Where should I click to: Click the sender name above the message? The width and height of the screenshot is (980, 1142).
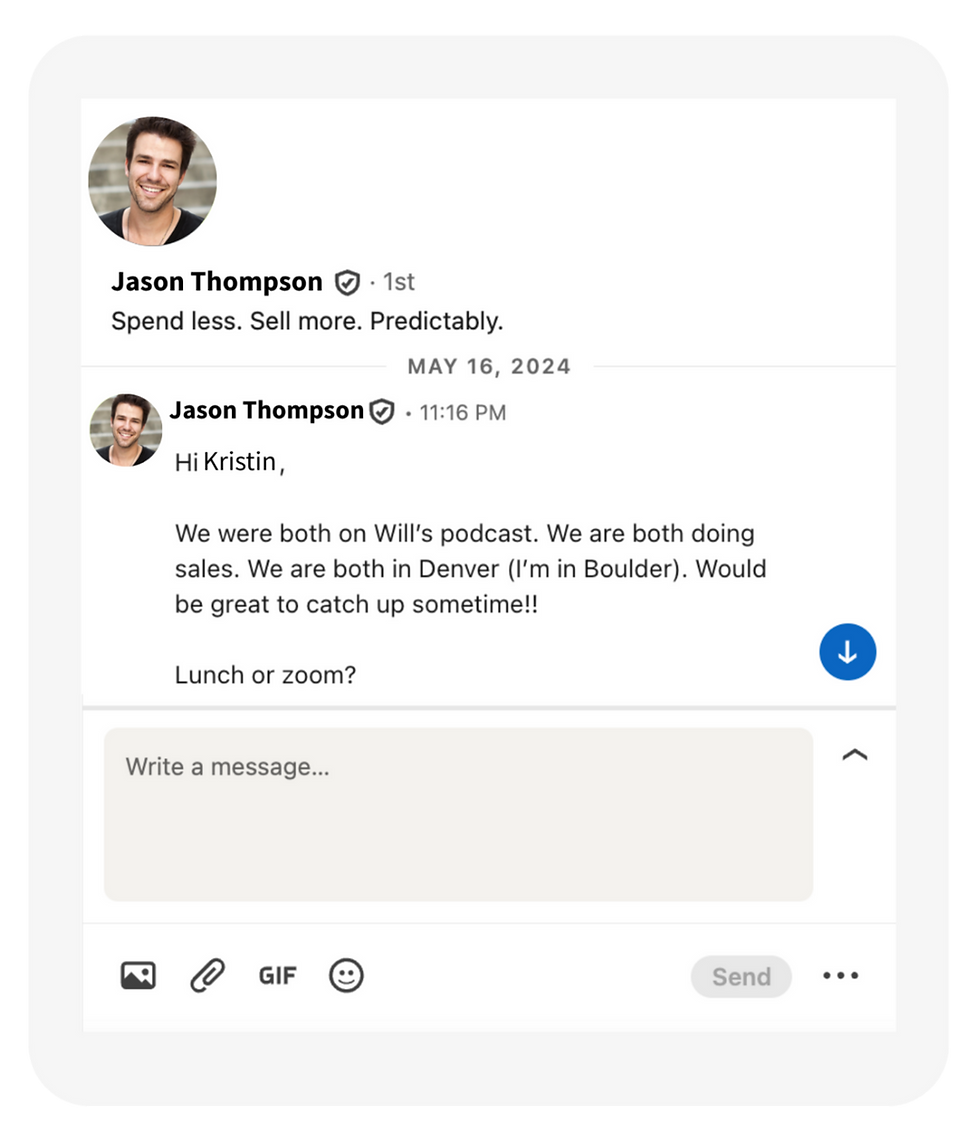(x=266, y=411)
